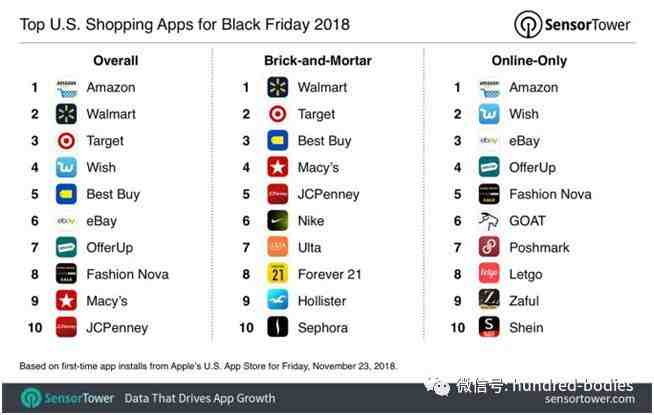Click the Brick-and-Mortar column heading
The image size is (654, 415).
click(x=318, y=61)
